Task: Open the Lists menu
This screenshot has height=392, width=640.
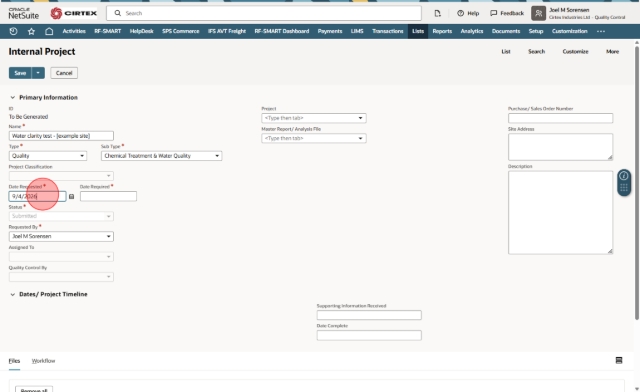Action: coord(418,31)
